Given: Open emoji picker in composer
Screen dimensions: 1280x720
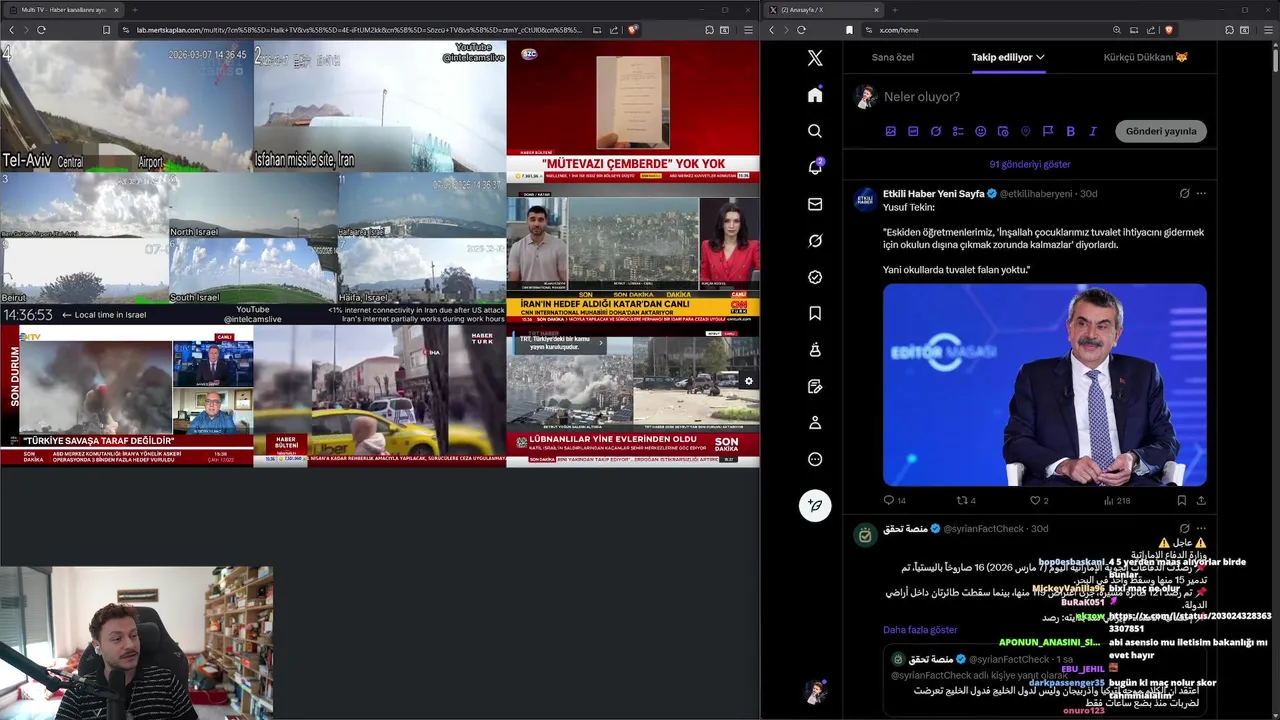Looking at the screenshot, I should [980, 131].
